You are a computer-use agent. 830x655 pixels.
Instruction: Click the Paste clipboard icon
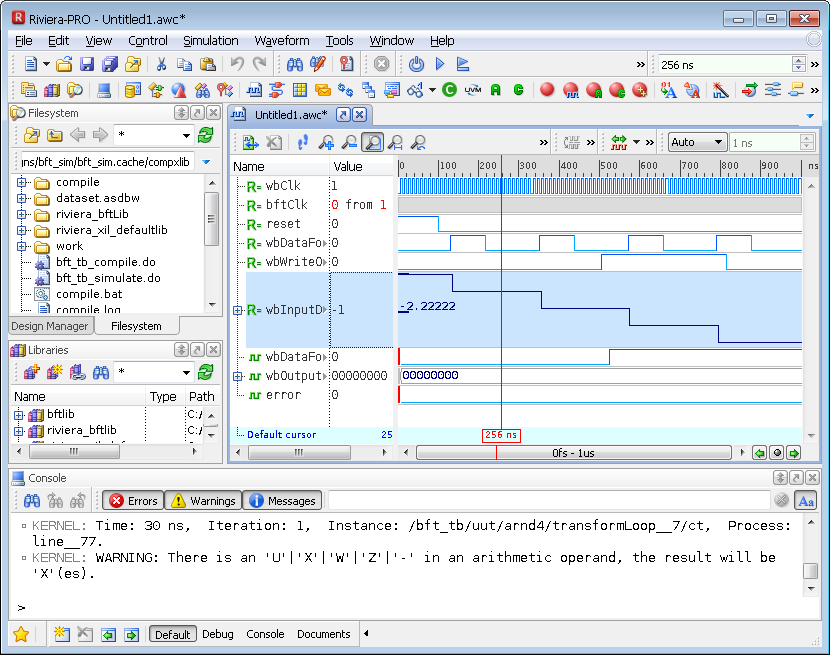[208, 65]
